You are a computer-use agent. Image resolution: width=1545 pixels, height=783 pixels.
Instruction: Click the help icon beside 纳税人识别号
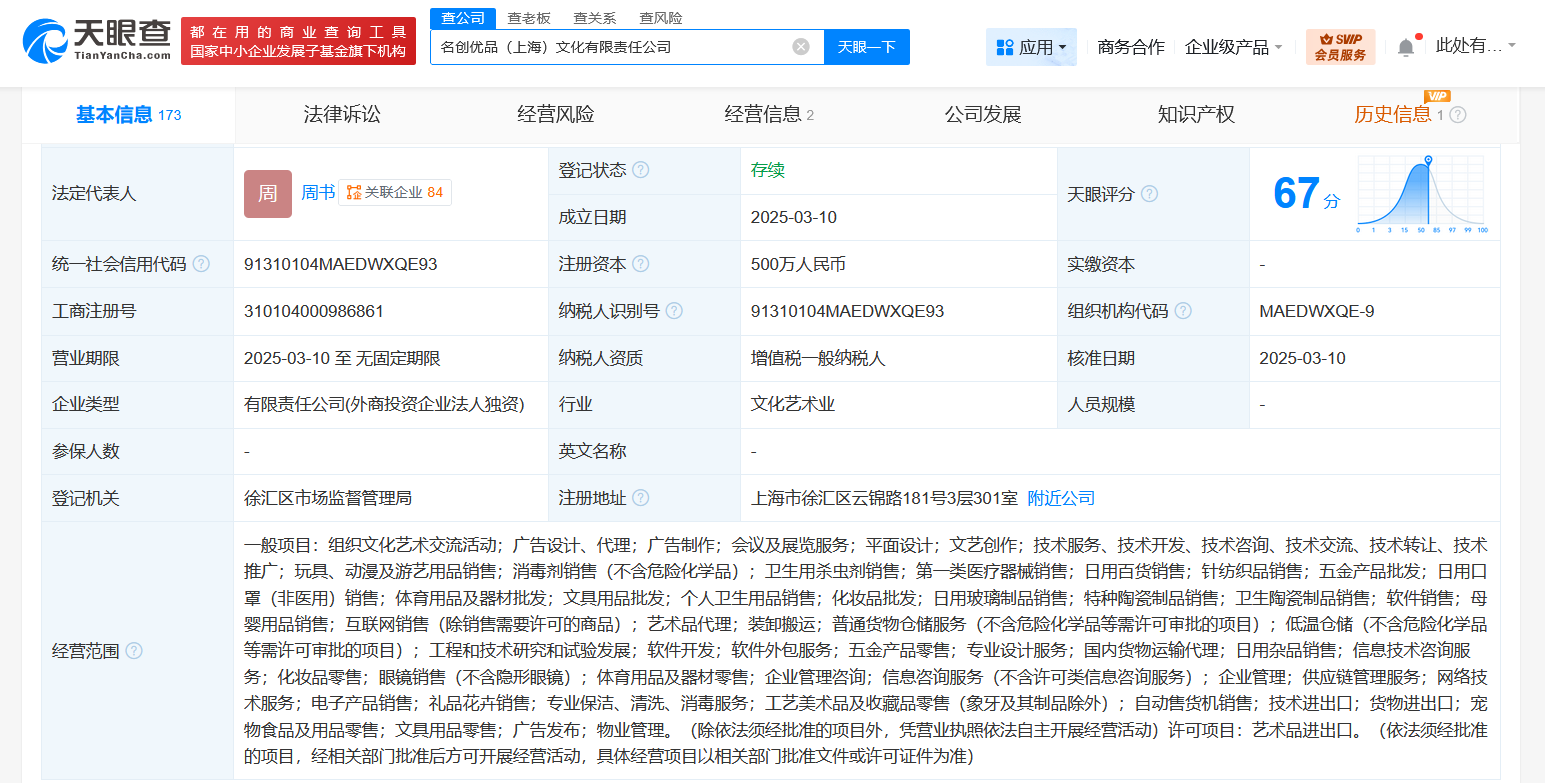click(674, 311)
